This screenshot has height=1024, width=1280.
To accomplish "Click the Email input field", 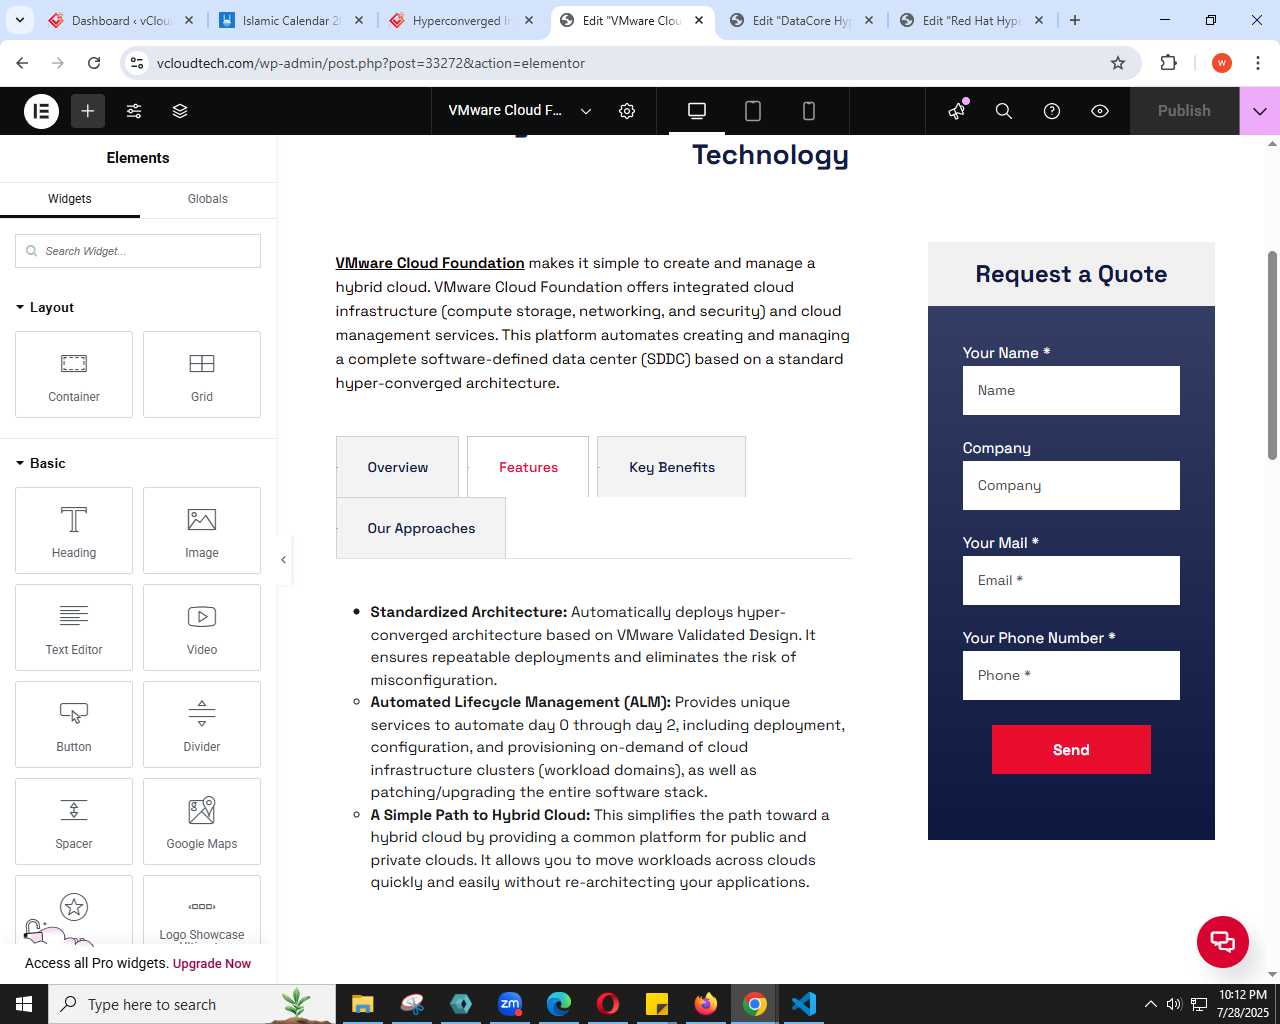I will (1071, 580).
